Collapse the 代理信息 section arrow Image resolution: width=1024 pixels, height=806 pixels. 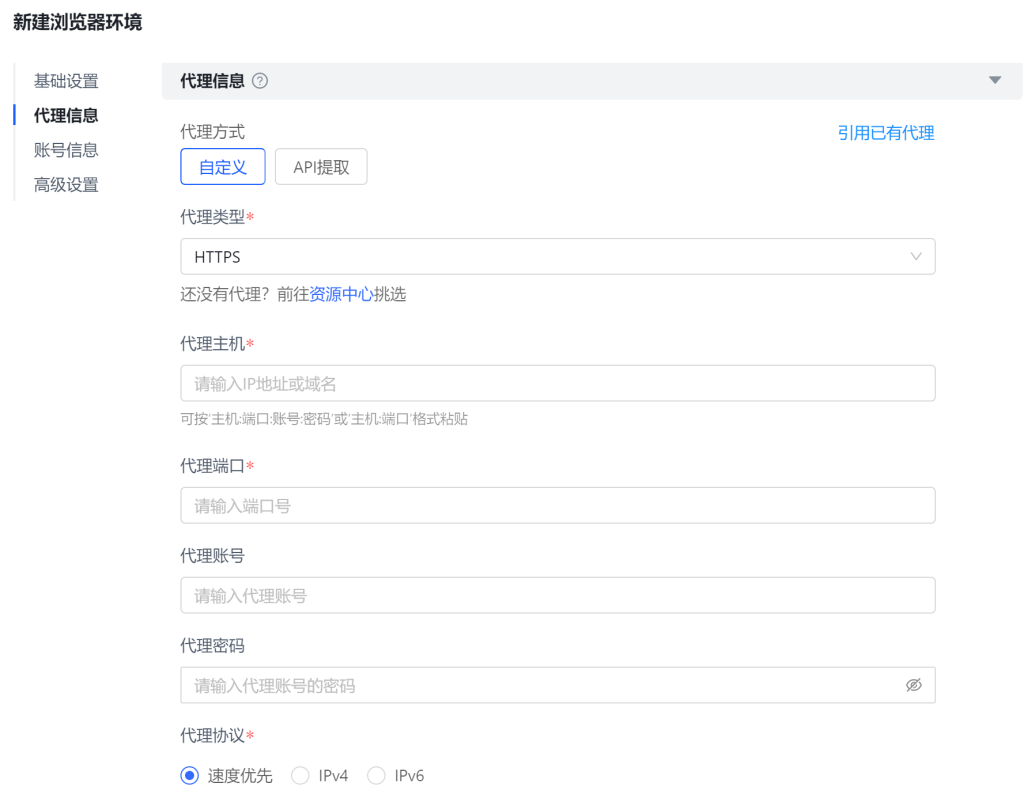pyautogui.click(x=995, y=80)
